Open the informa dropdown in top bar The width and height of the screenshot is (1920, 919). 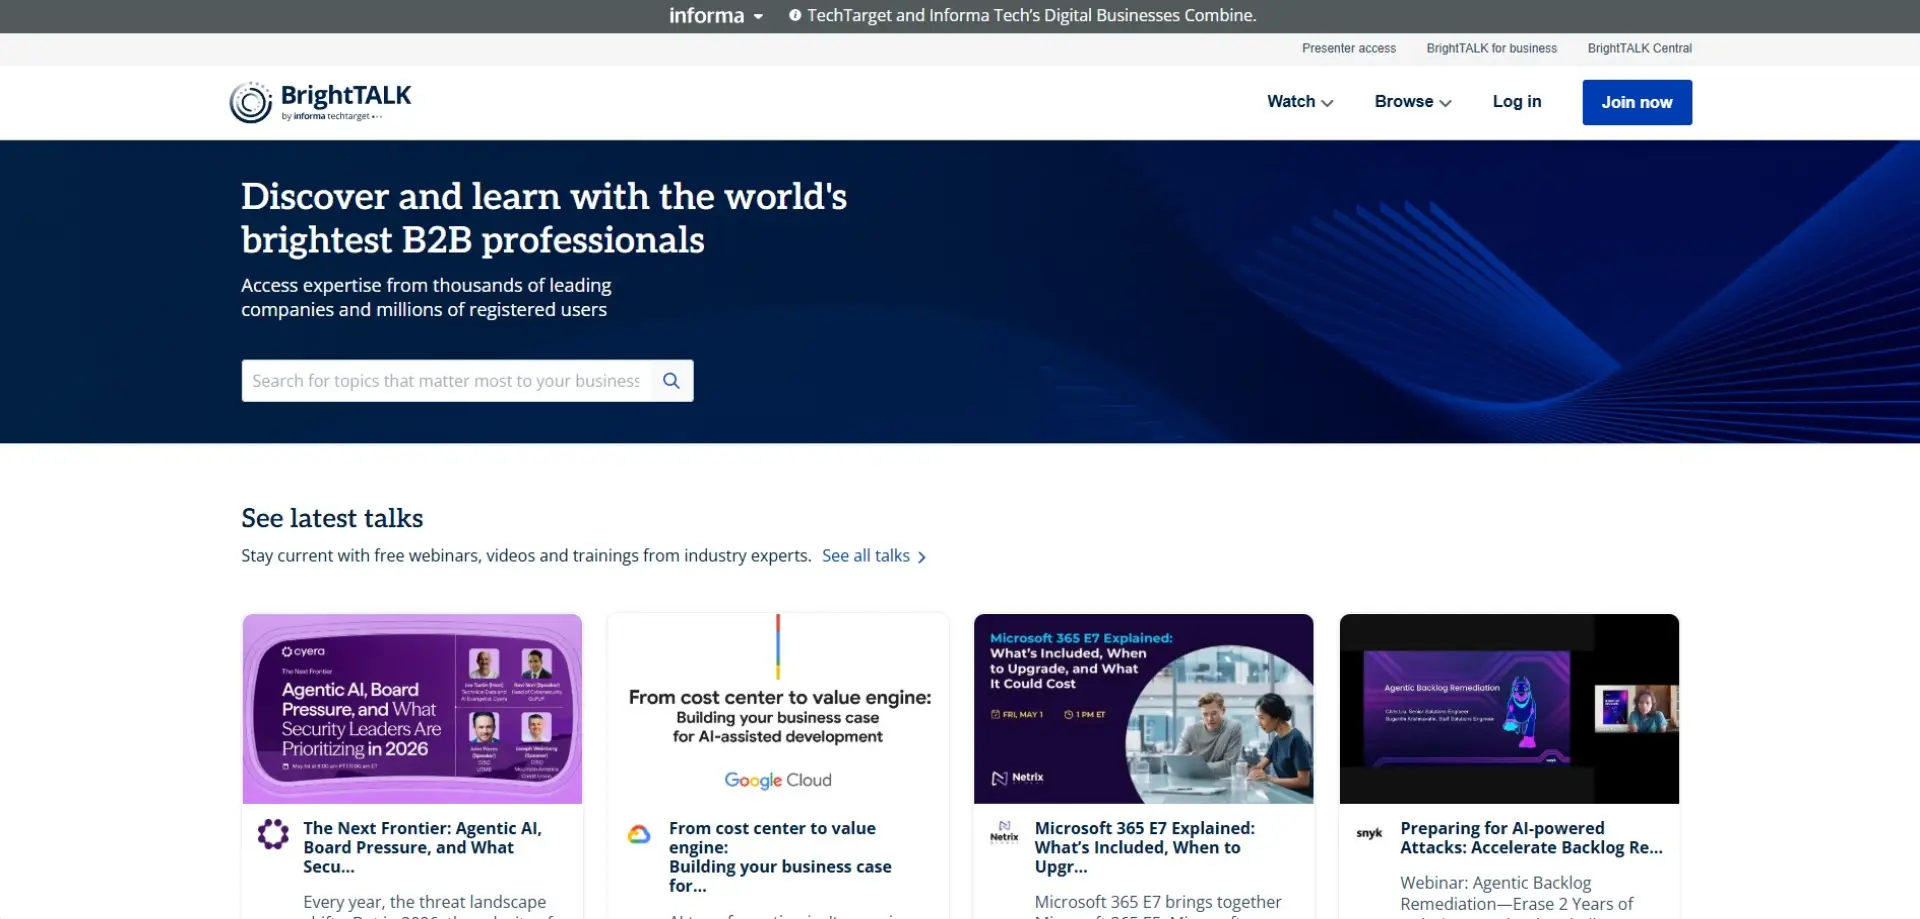716,16
